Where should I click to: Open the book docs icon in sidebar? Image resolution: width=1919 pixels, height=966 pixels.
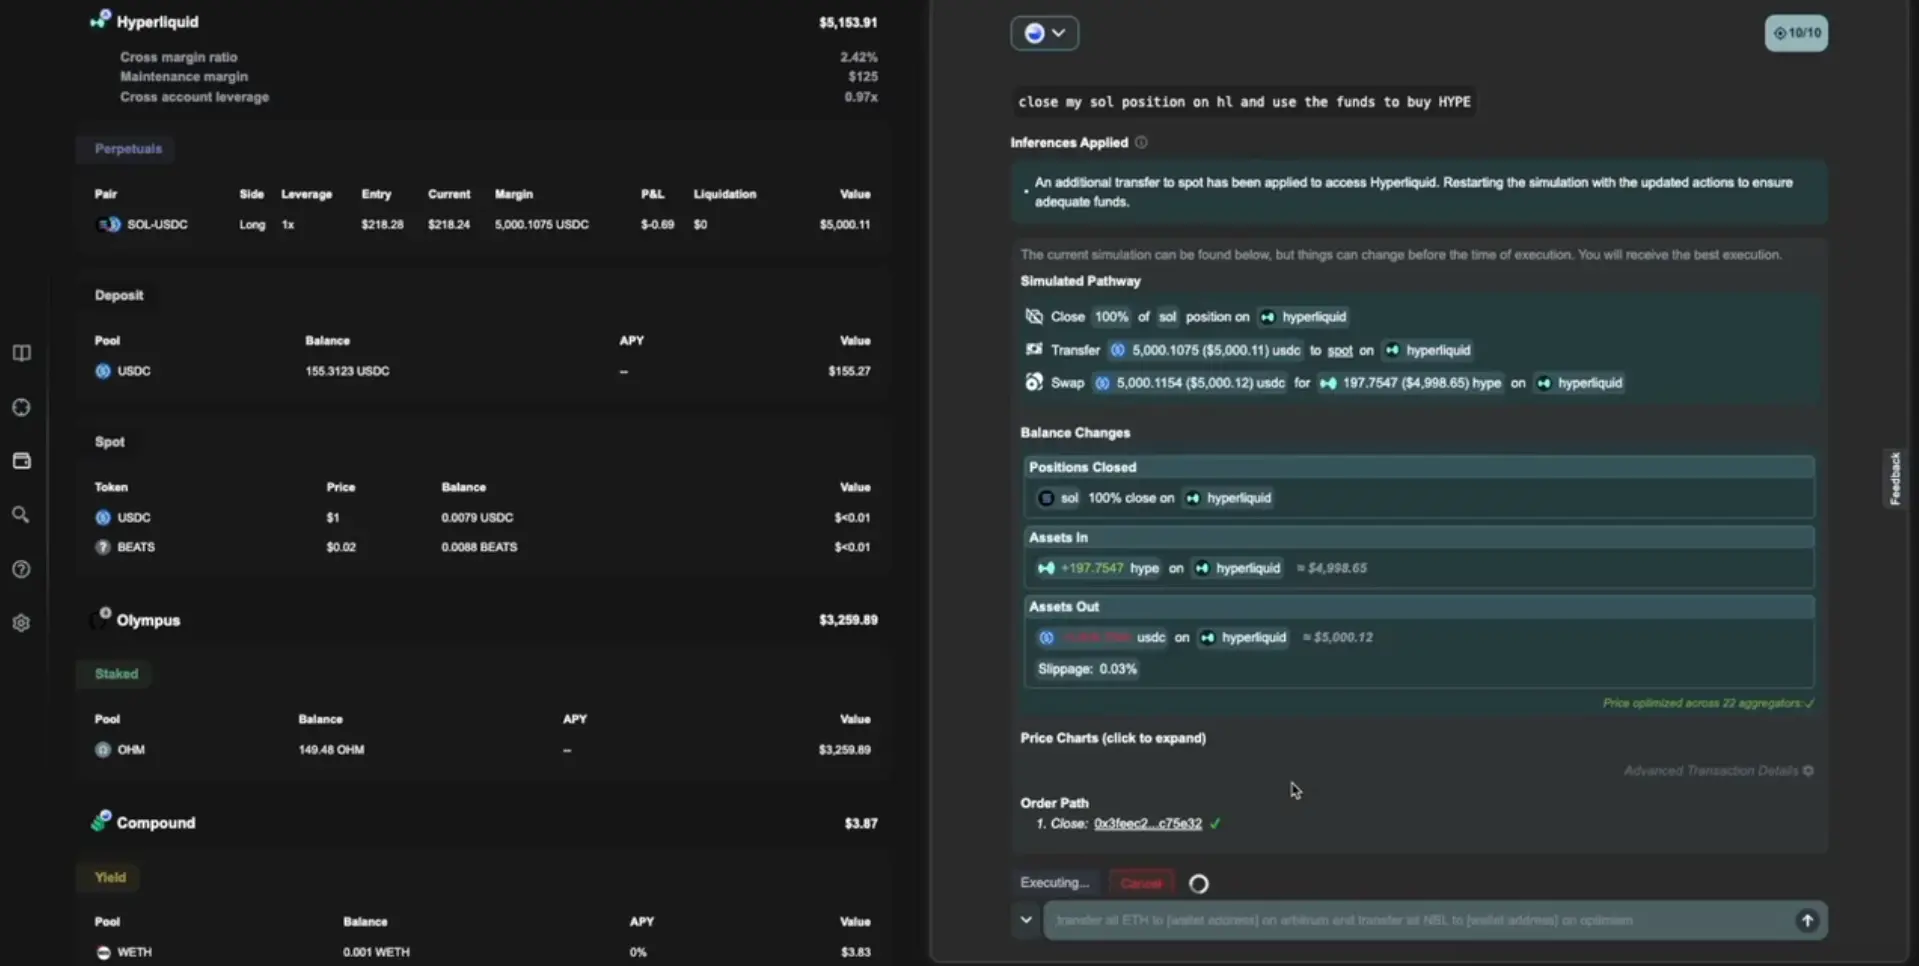(x=21, y=353)
